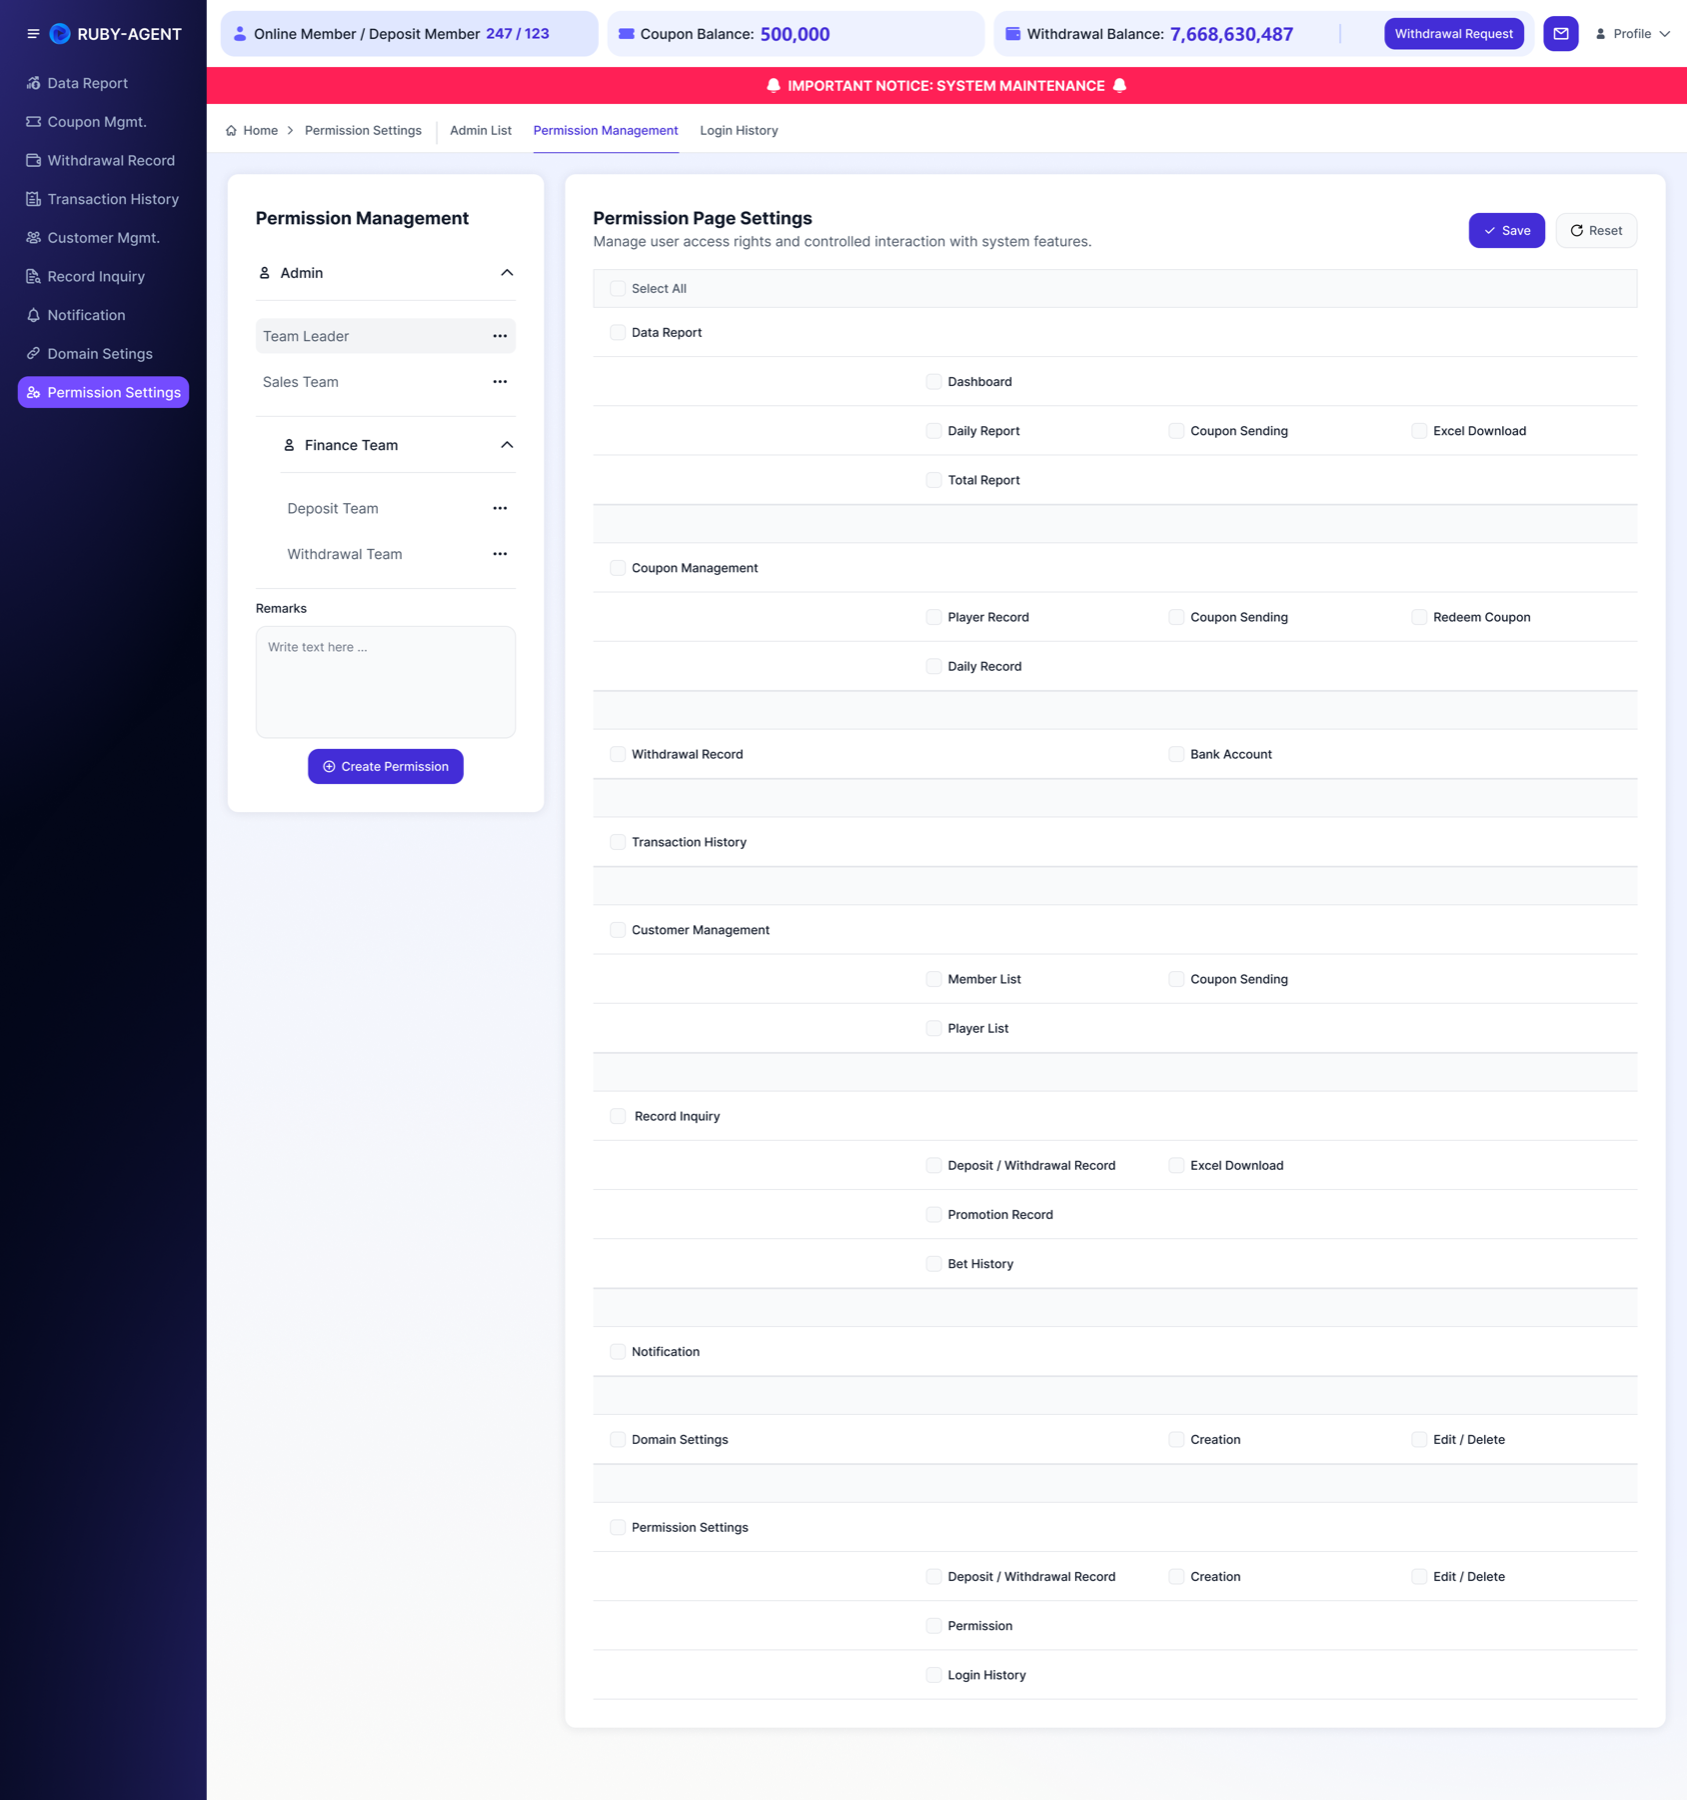Enable the Player List checkbox
The image size is (1687, 1800).
coord(934,1028)
